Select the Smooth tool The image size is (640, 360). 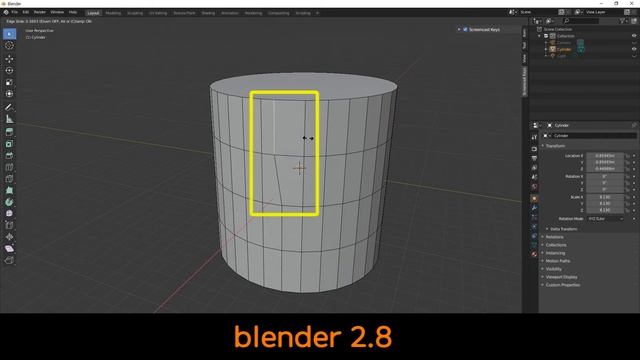(x=9, y=213)
